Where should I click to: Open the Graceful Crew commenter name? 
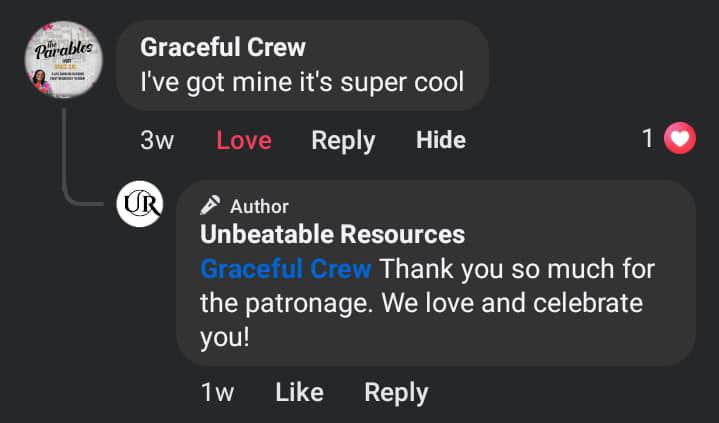(x=223, y=47)
